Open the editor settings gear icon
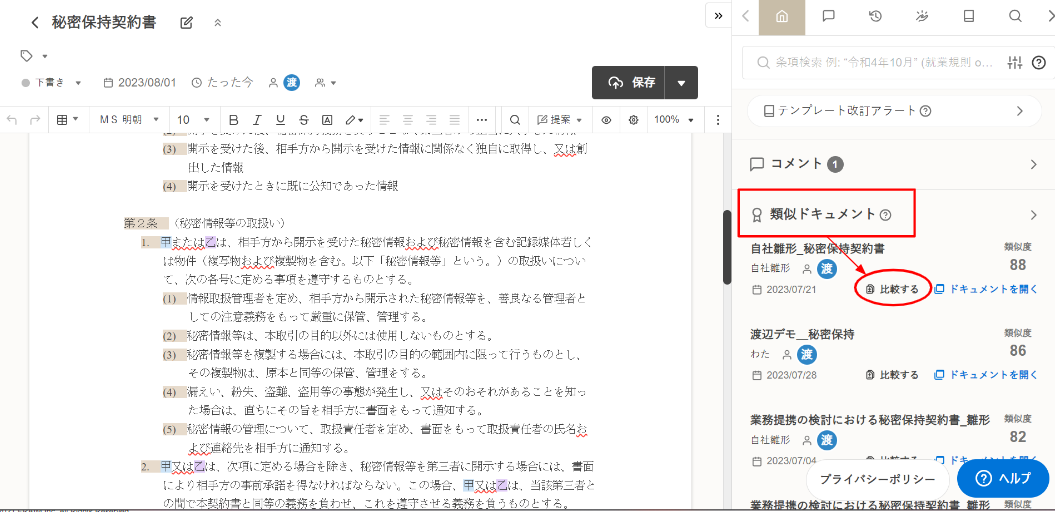Image resolution: width=1061 pixels, height=512 pixels. [x=633, y=120]
